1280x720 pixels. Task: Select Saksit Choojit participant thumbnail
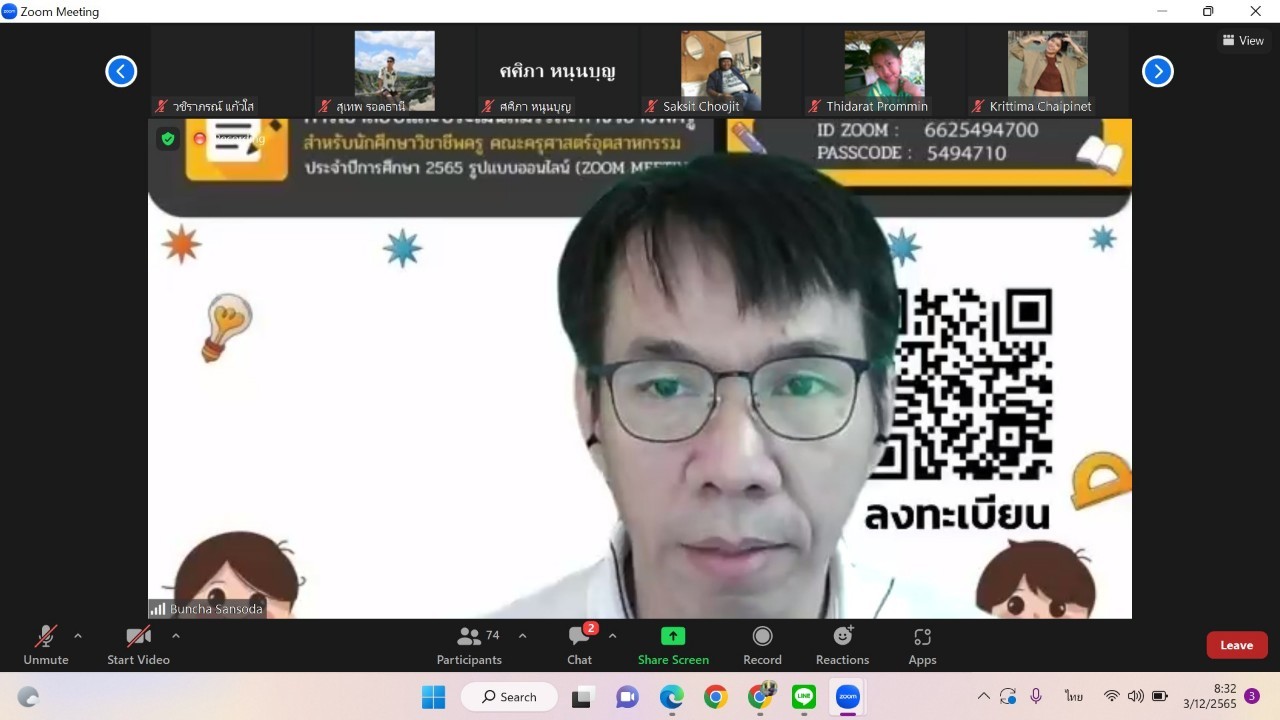pos(721,71)
